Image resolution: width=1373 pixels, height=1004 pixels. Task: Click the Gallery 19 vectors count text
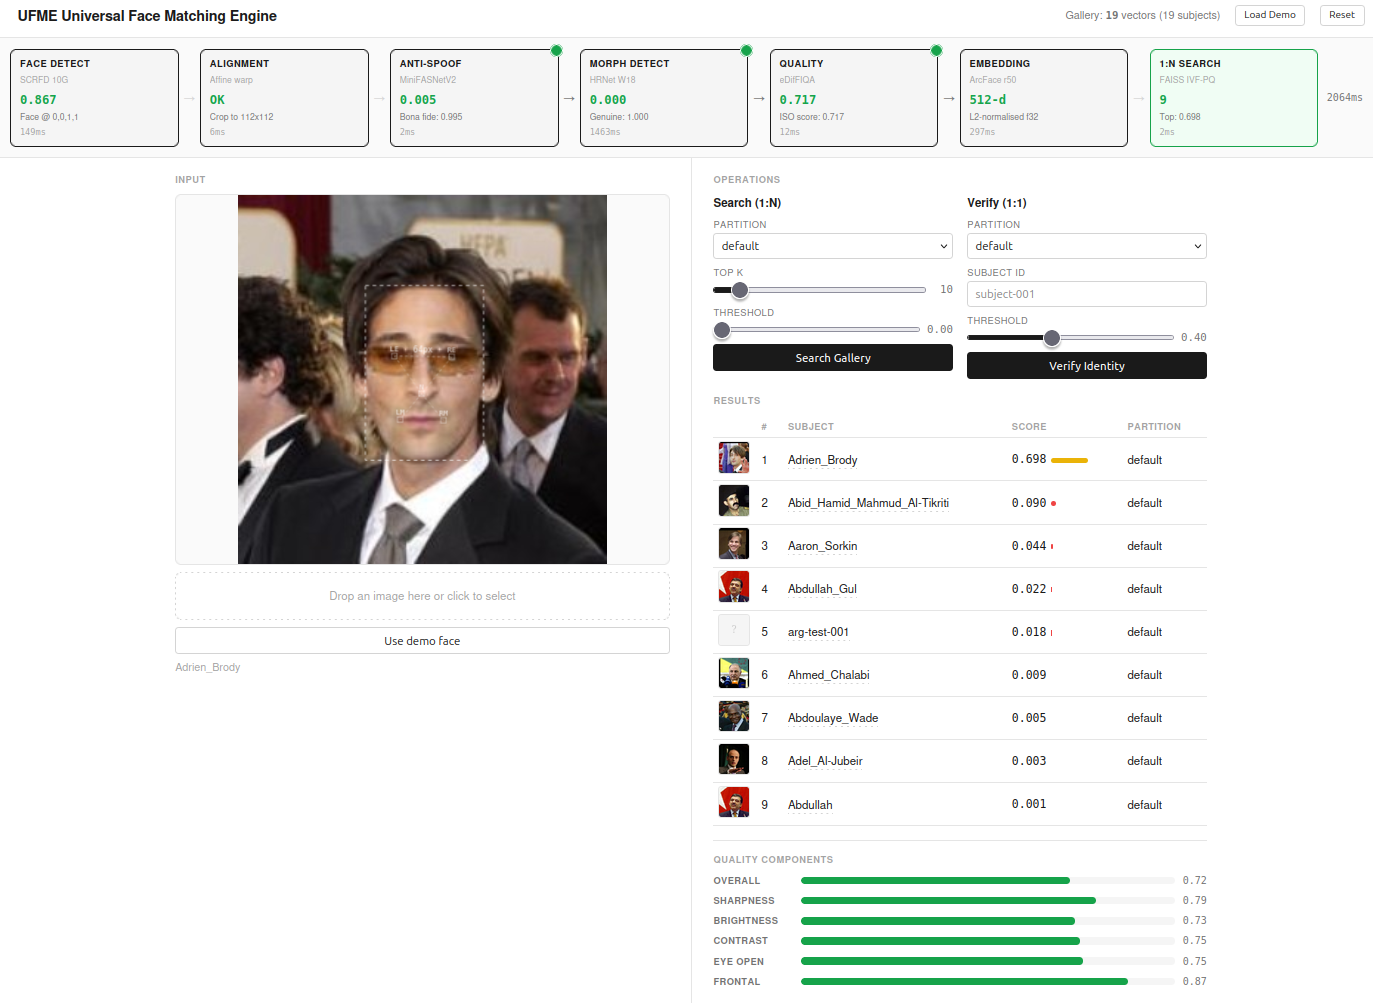point(1142,15)
